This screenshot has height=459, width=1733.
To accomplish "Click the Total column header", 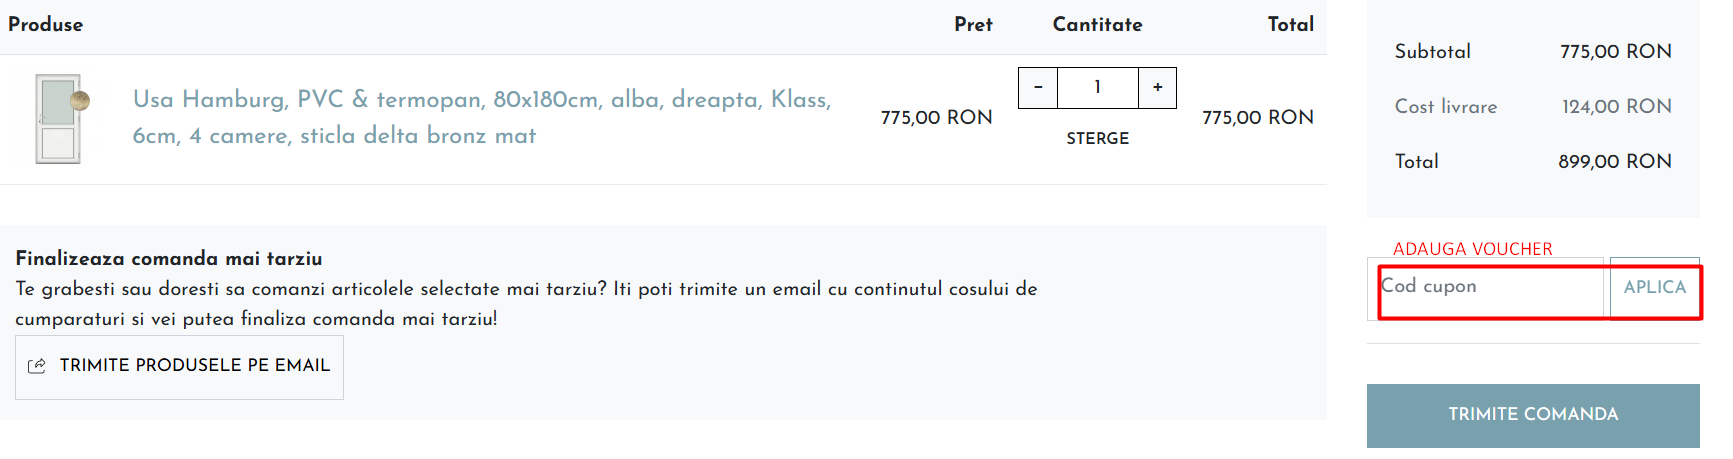I will pyautogui.click(x=1290, y=25).
